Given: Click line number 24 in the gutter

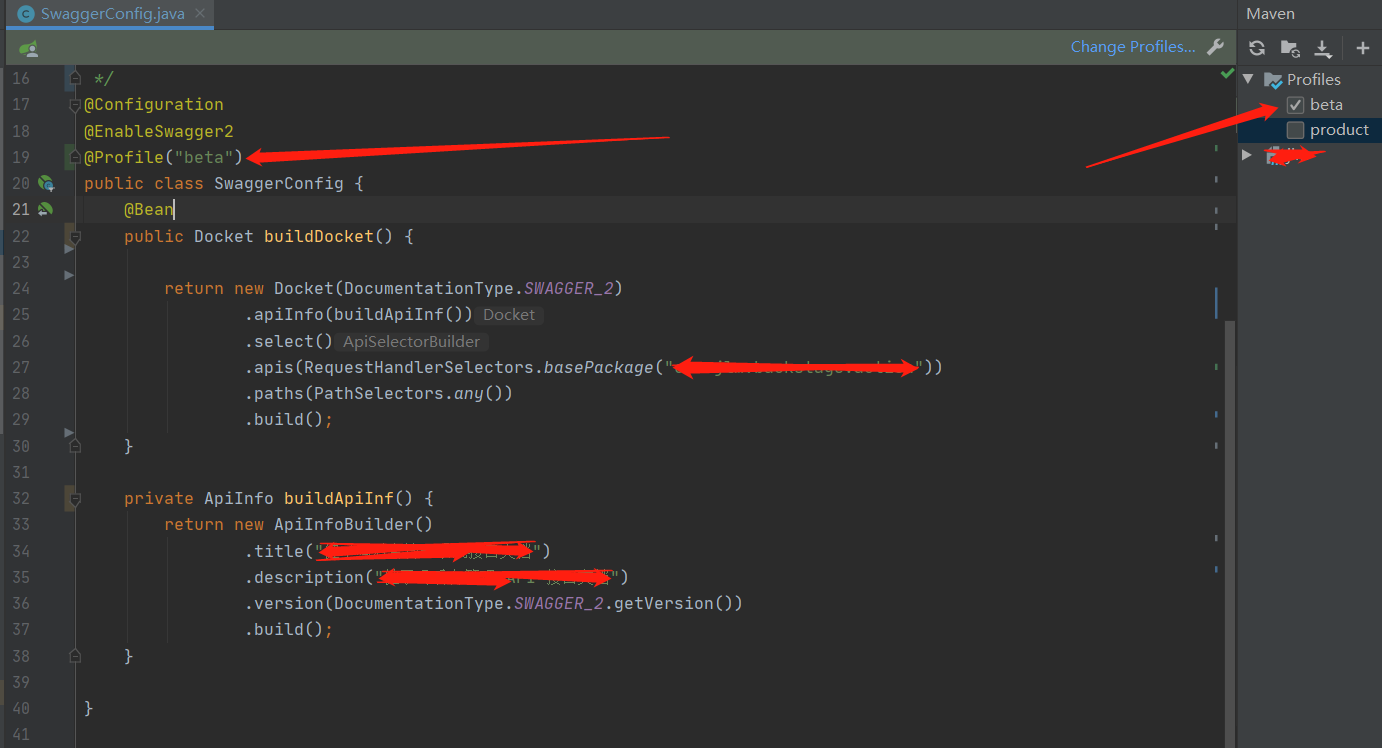Looking at the screenshot, I should coord(21,288).
